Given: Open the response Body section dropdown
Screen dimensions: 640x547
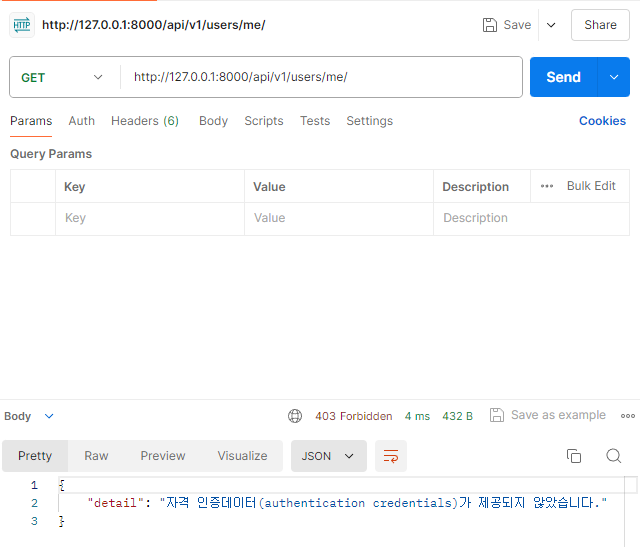Looking at the screenshot, I should [x=49, y=416].
